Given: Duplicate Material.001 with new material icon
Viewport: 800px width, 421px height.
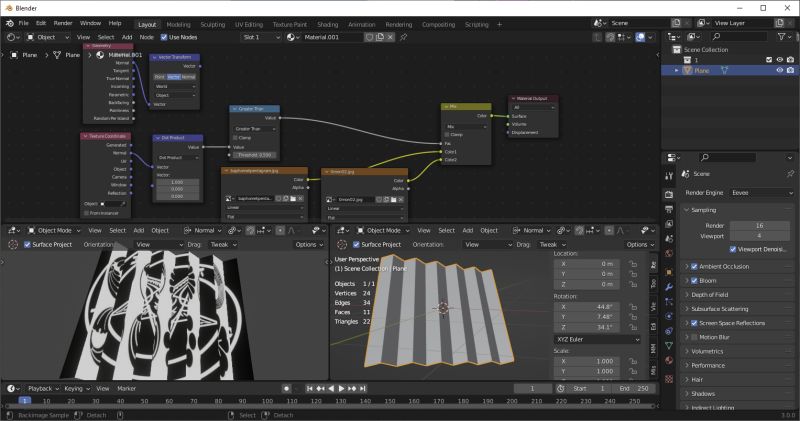Looking at the screenshot, I should click(x=380, y=37).
